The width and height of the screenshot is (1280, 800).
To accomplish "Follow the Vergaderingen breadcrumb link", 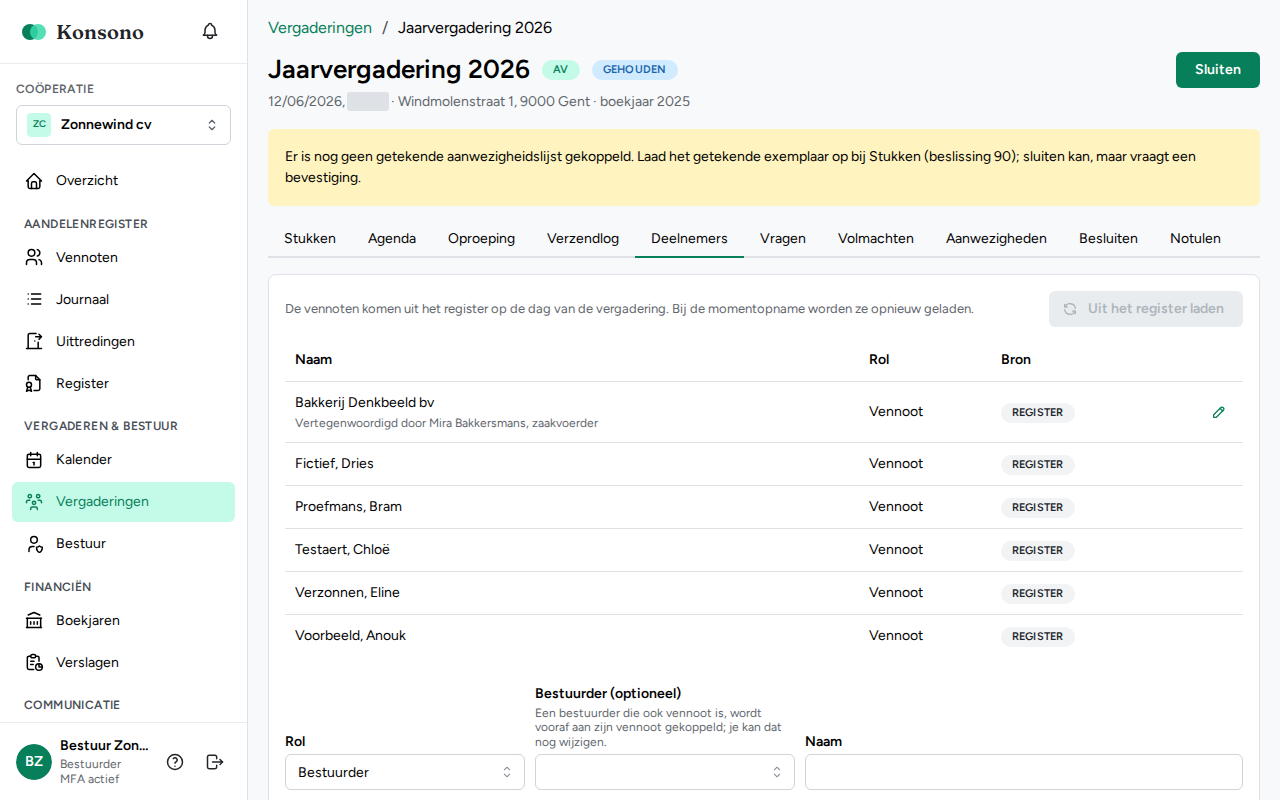I will [320, 28].
